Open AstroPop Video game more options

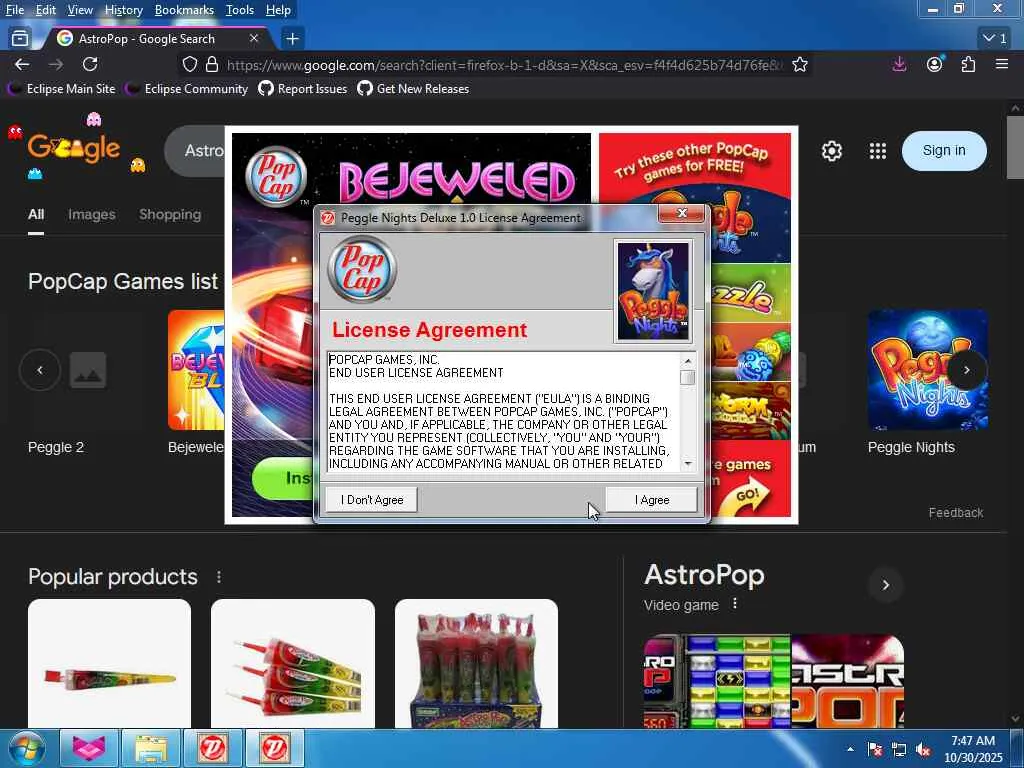735,603
